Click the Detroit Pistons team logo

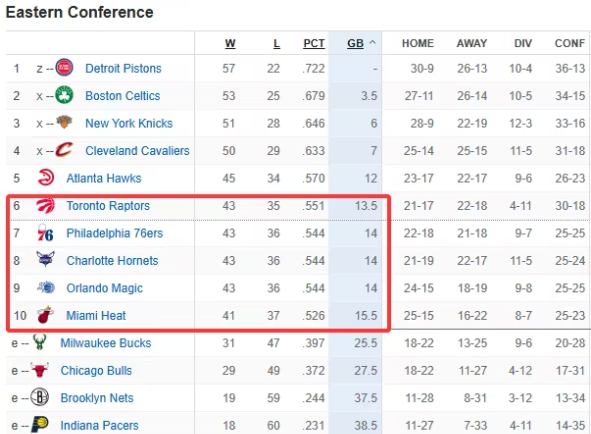click(64, 68)
